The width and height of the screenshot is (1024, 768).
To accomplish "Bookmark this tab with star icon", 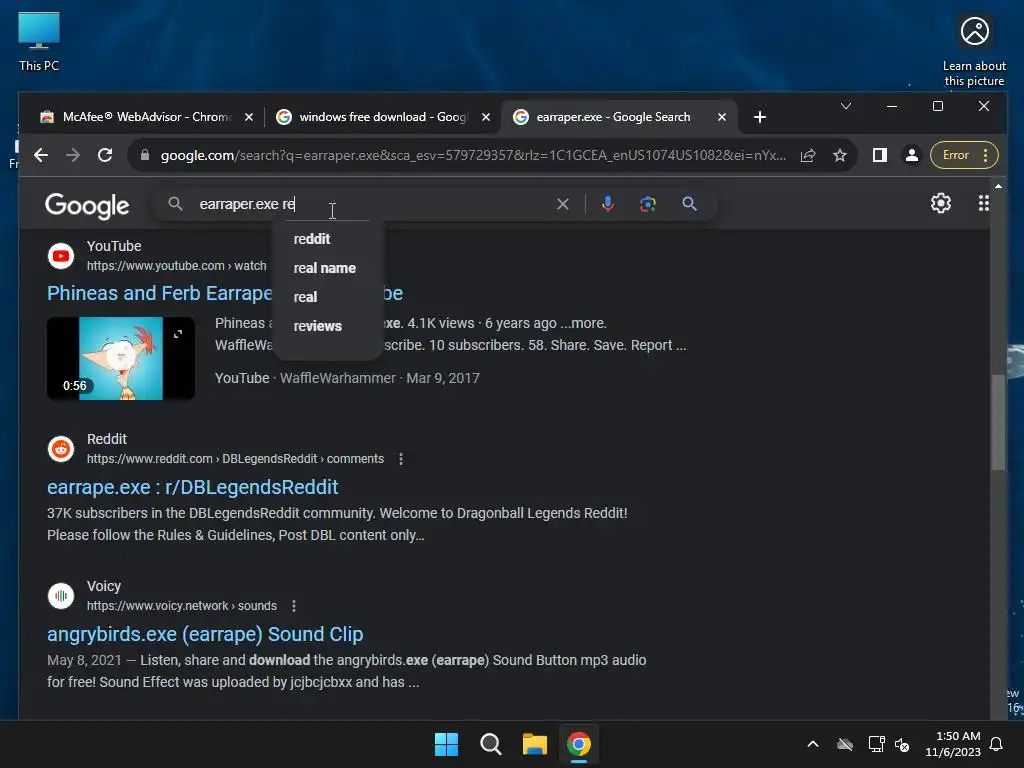I will (840, 155).
